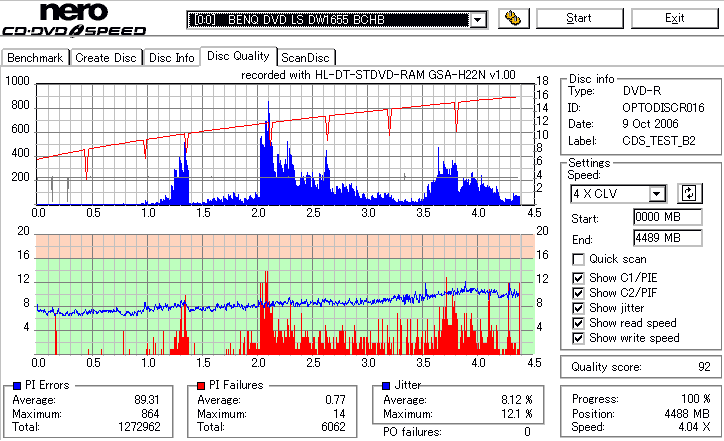Screen dimensions: 724x441
Task: Enable the Quick scan checkbox
Action: (578, 259)
